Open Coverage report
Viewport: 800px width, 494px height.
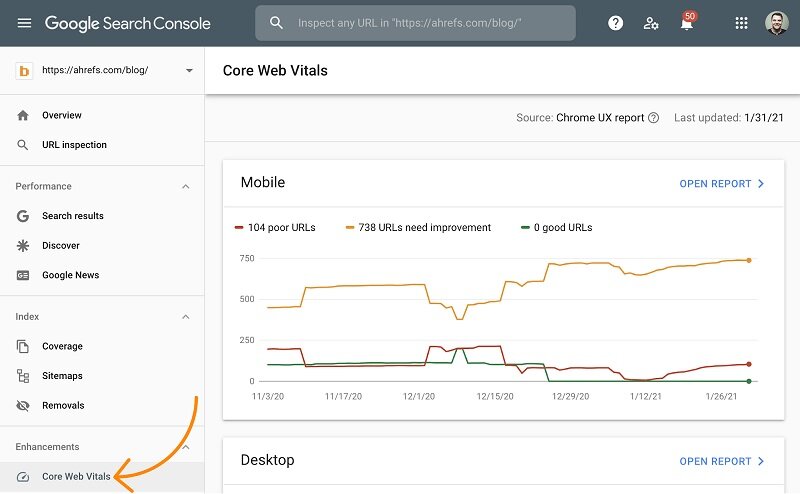point(62,346)
